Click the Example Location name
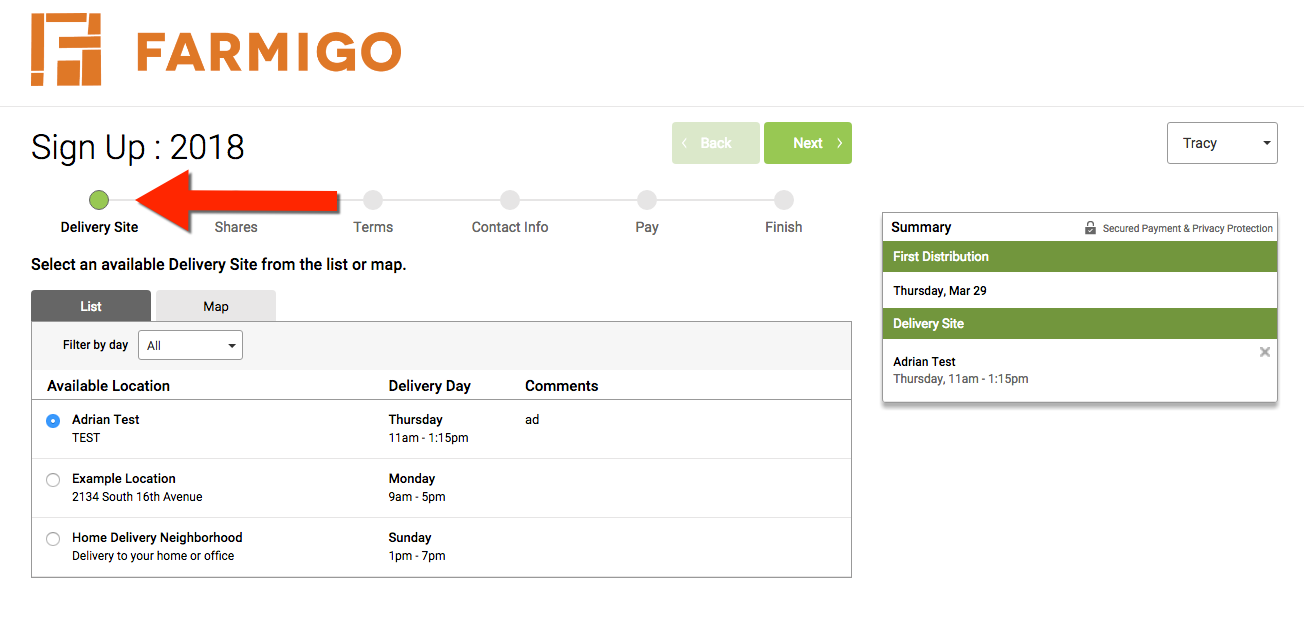 124,478
